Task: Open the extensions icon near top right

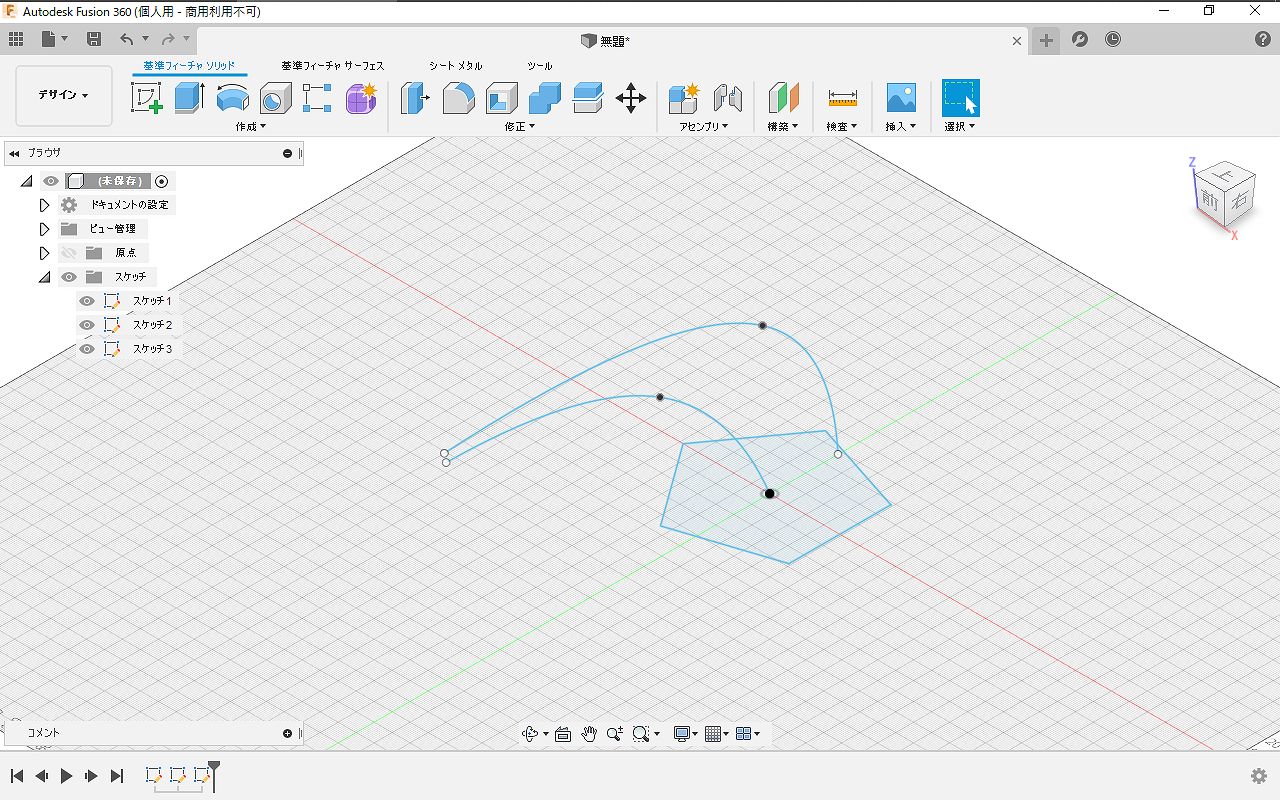Action: click(1080, 40)
